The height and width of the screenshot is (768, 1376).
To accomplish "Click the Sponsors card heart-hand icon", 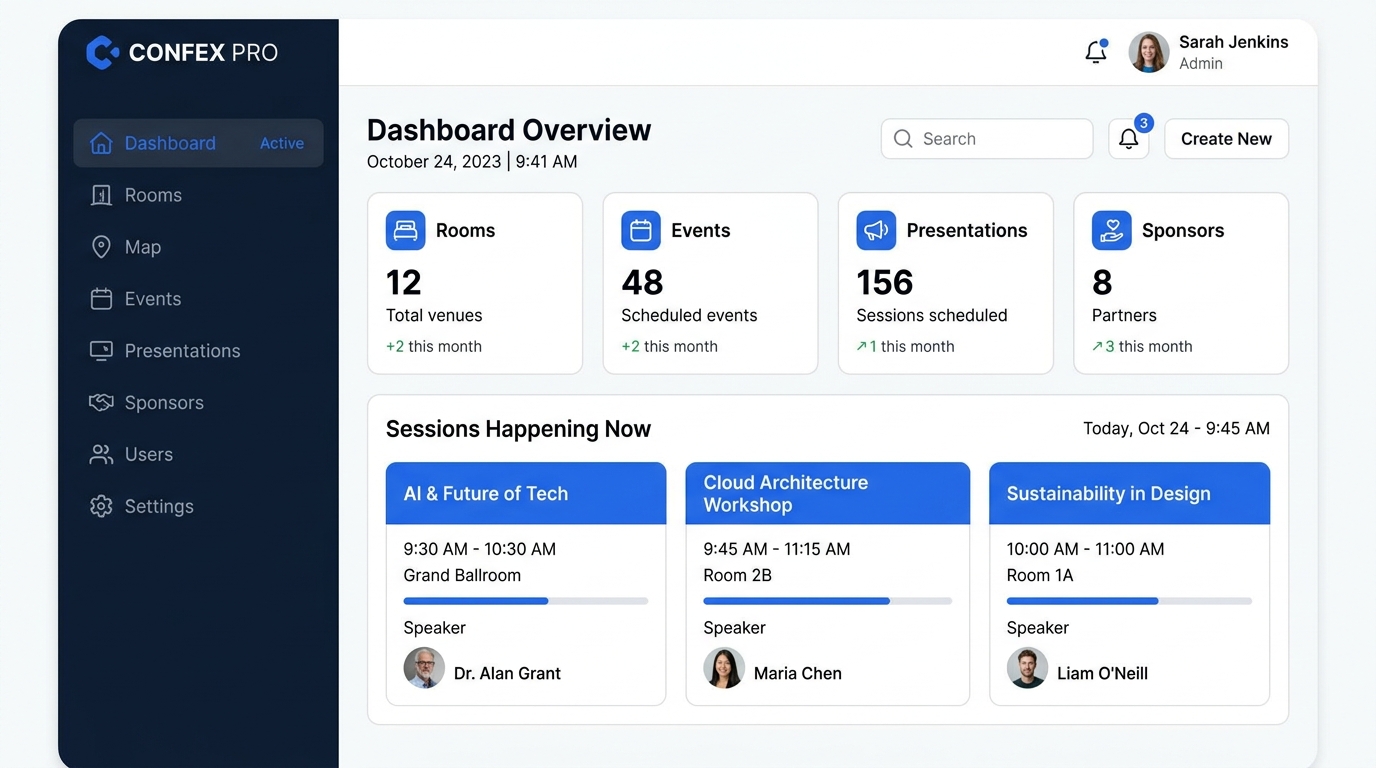I will [x=1112, y=230].
